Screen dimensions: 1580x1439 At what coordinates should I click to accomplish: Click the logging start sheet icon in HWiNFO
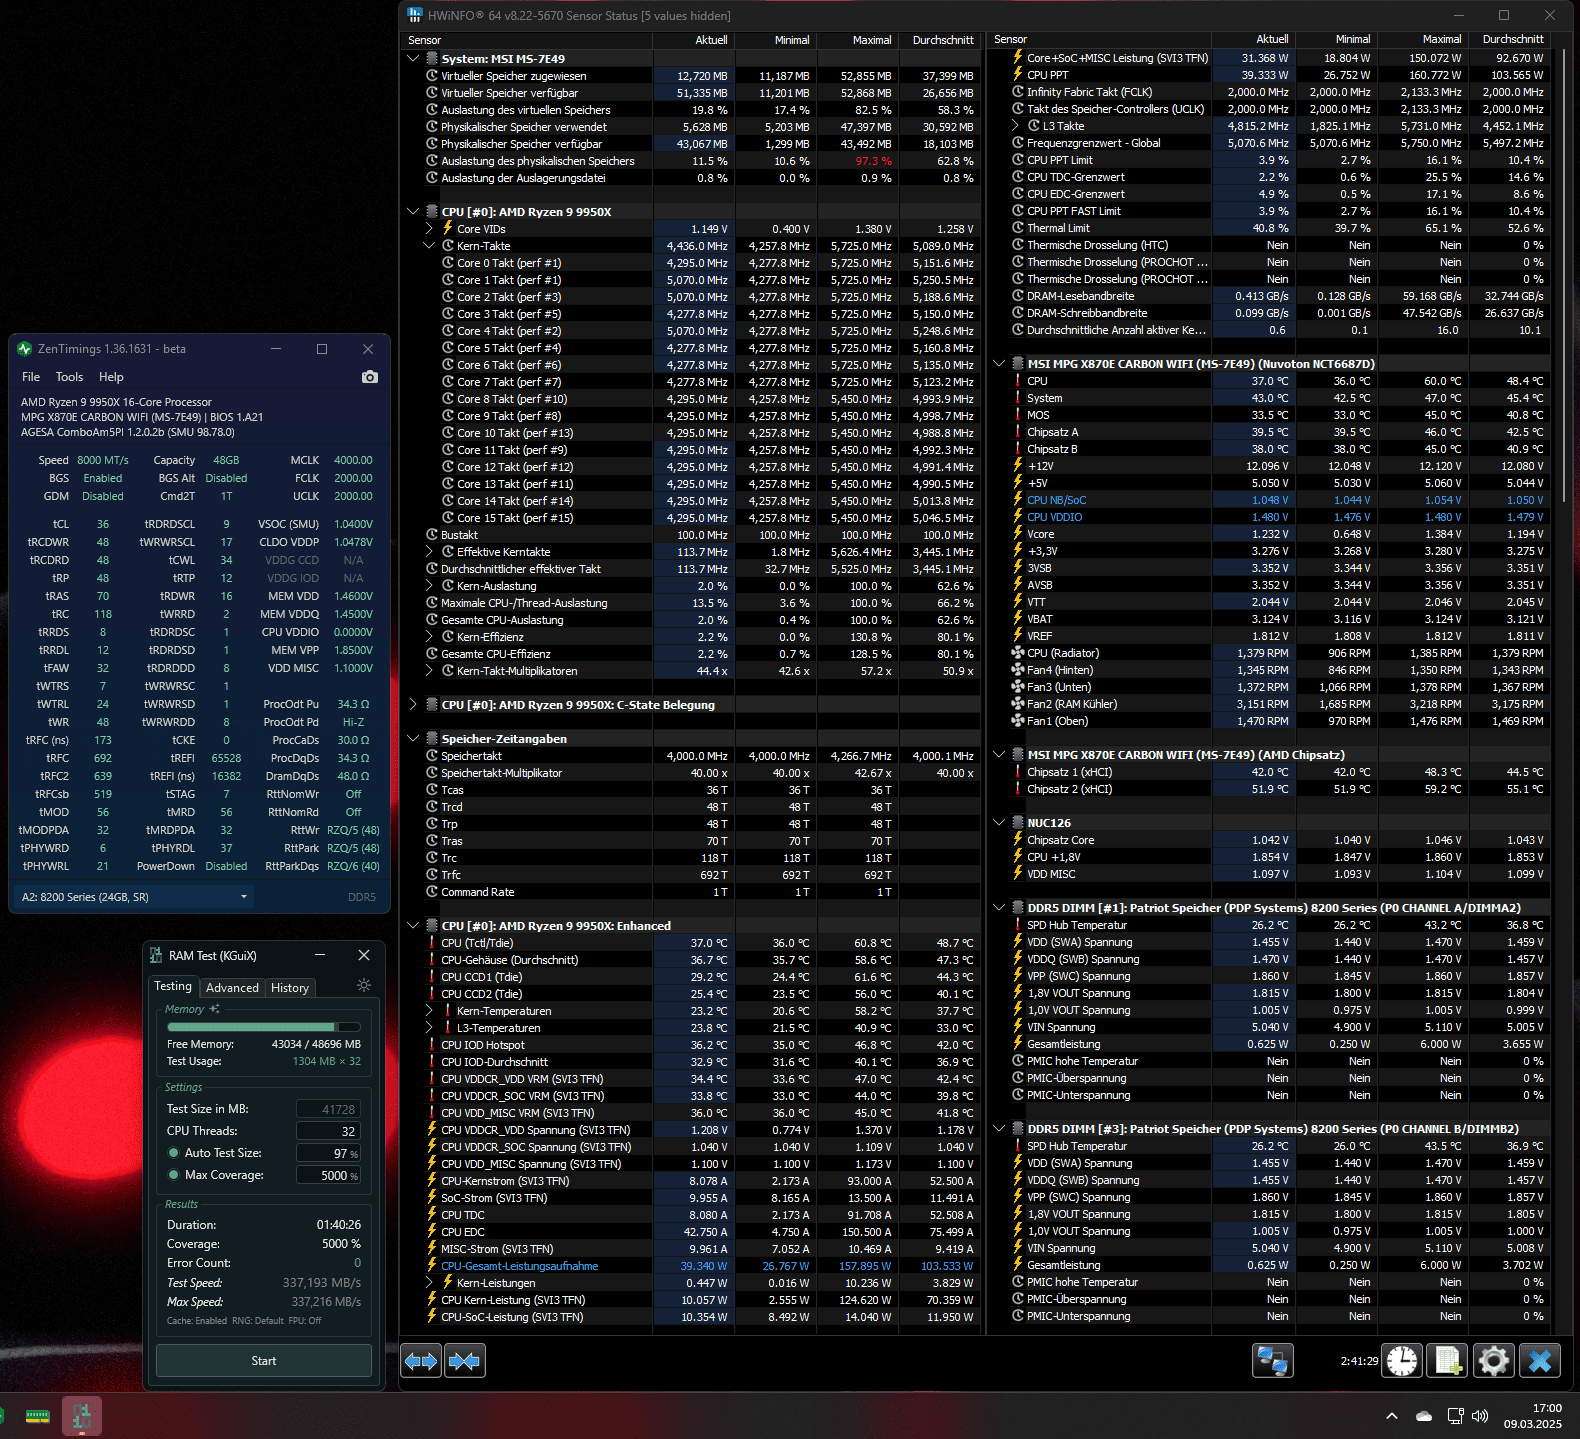pyautogui.click(x=1448, y=1361)
